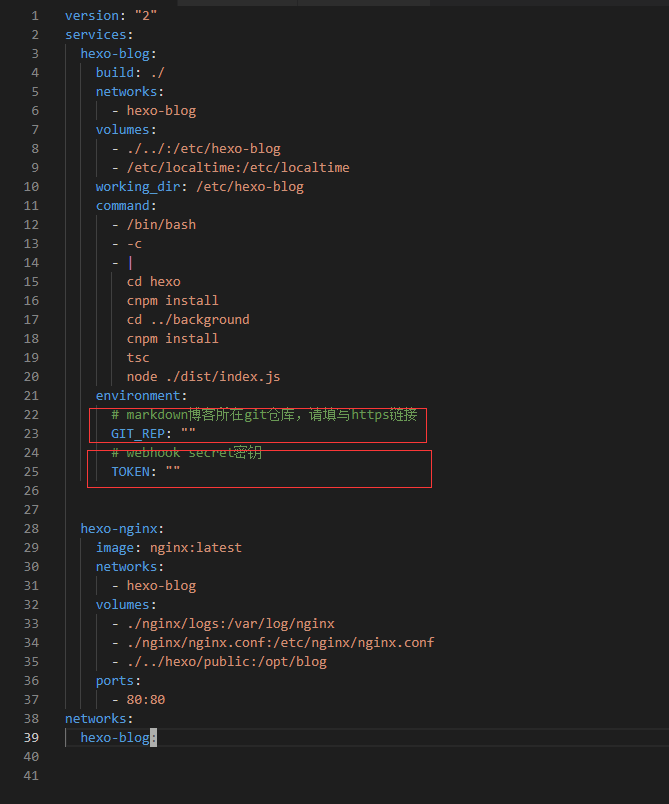
Task: Click the "image: nginx:latest" line
Action: tap(169, 548)
